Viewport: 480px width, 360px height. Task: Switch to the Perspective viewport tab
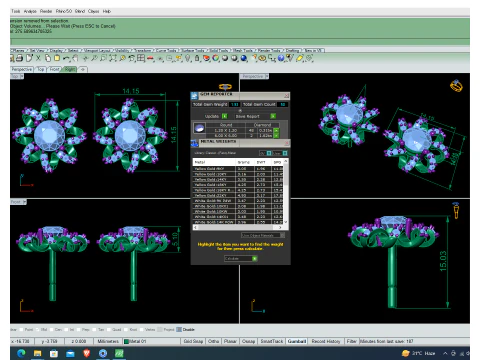pyautogui.click(x=22, y=69)
